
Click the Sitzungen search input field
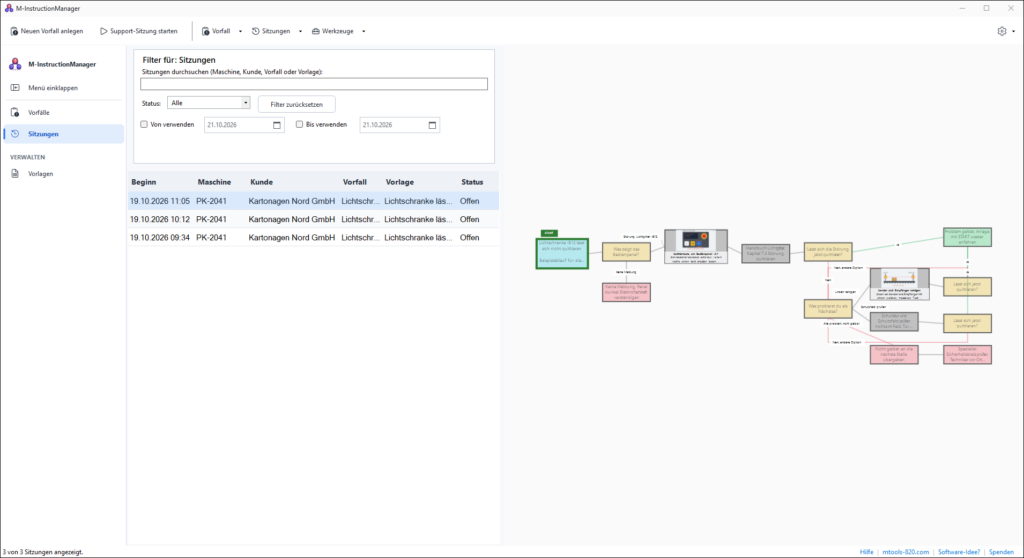(313, 84)
